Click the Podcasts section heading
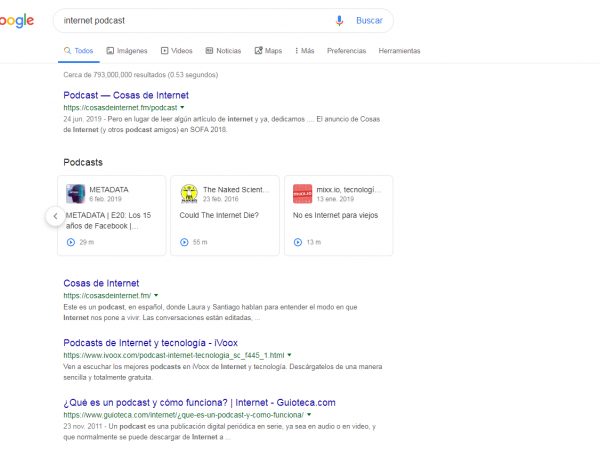This screenshot has width=600, height=450. point(83,163)
